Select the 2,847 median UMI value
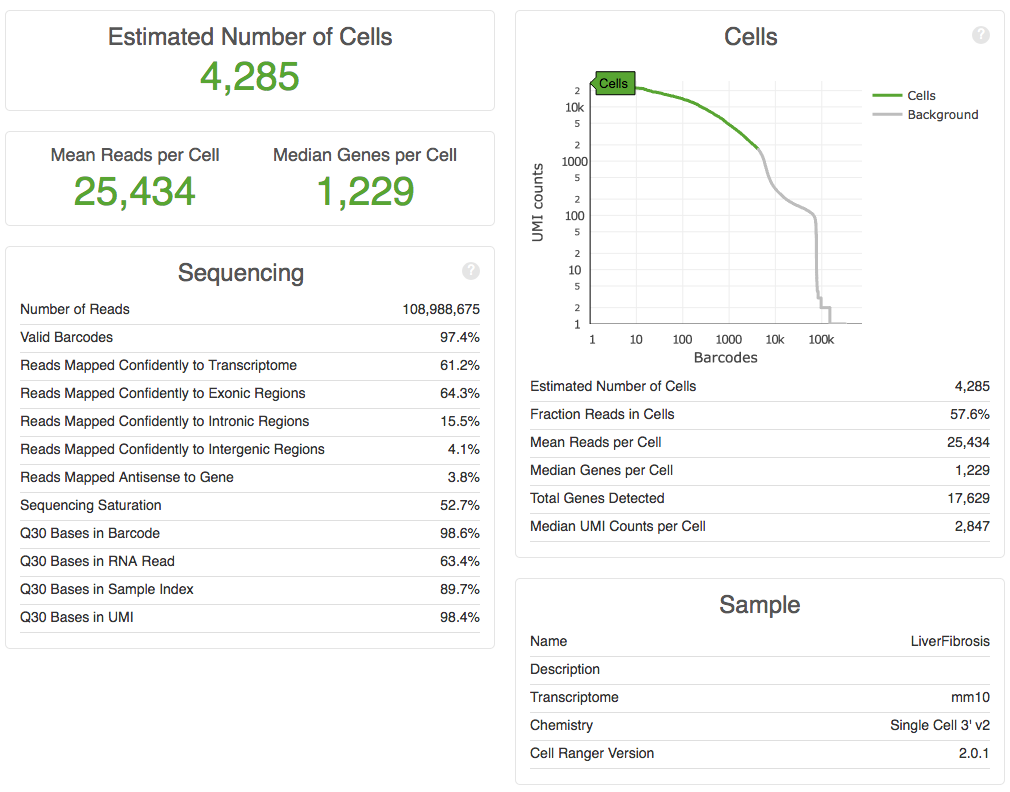1010x792 pixels. click(x=973, y=527)
